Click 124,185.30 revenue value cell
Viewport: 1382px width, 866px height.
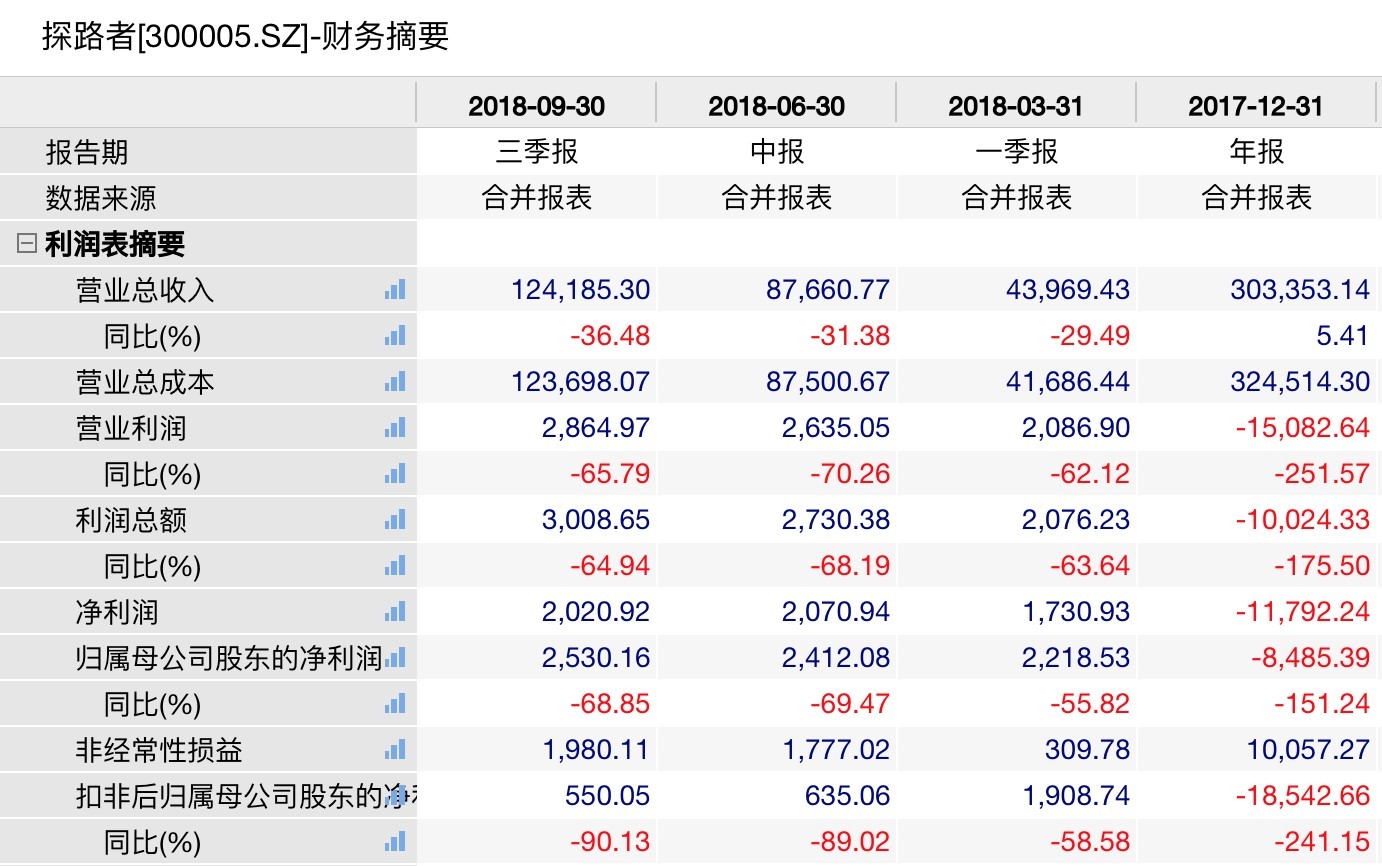[x=580, y=290]
